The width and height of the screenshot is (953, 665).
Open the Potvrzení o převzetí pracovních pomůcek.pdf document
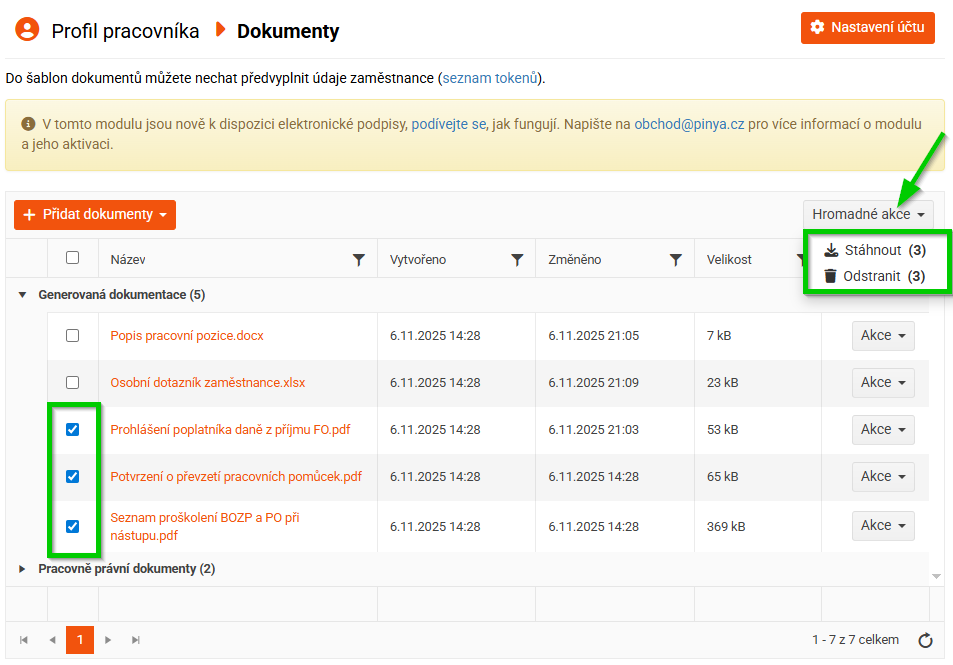[x=236, y=477]
